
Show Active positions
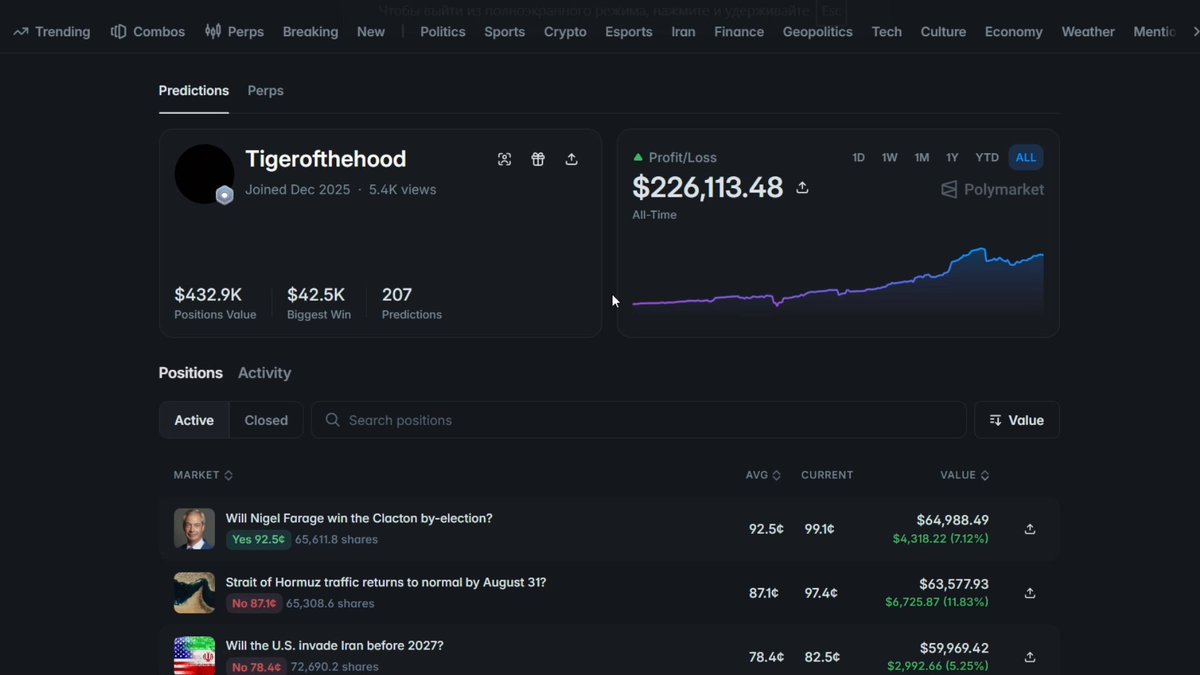click(x=194, y=420)
